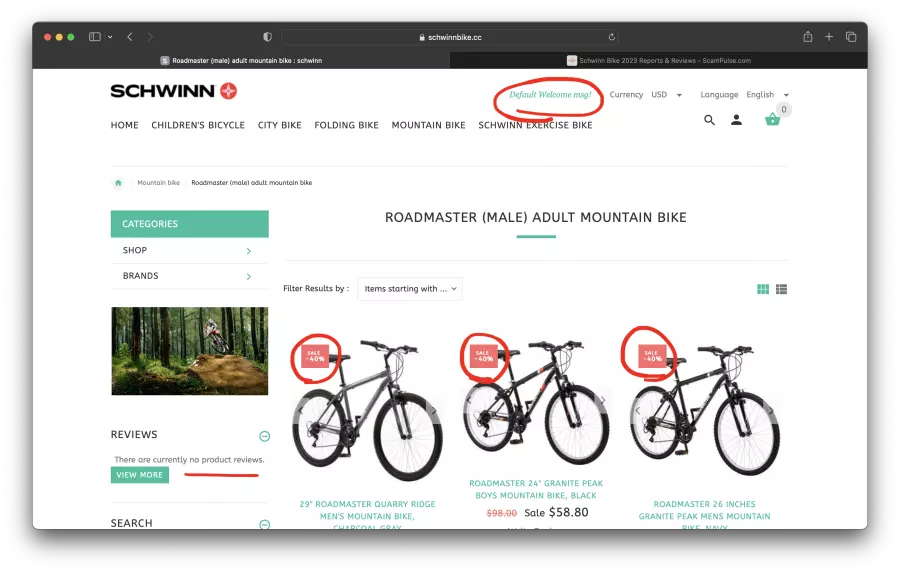
Task: Open the sidebar menu dropdown arrow in Safari
Action: point(110,37)
